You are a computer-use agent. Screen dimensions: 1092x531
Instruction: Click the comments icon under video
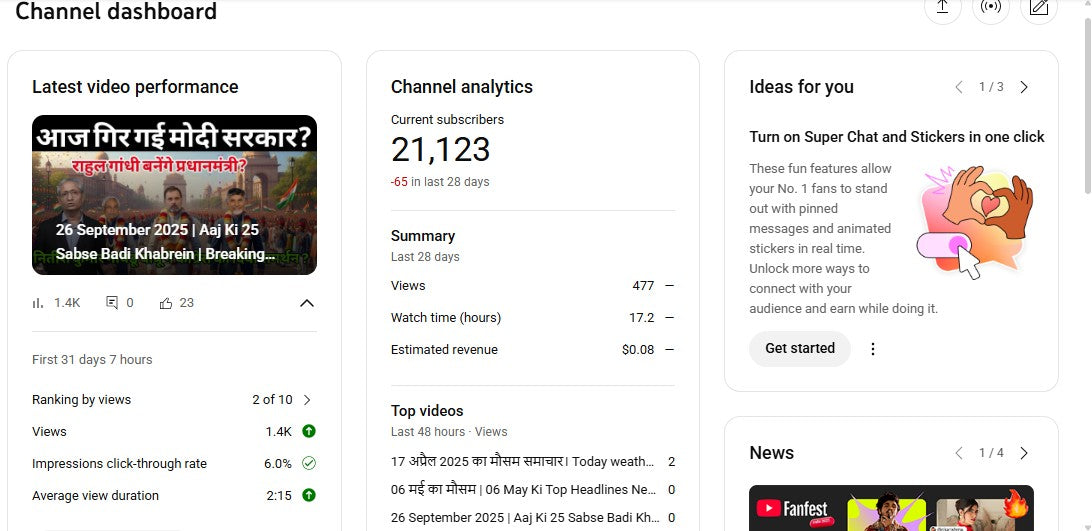click(x=112, y=303)
